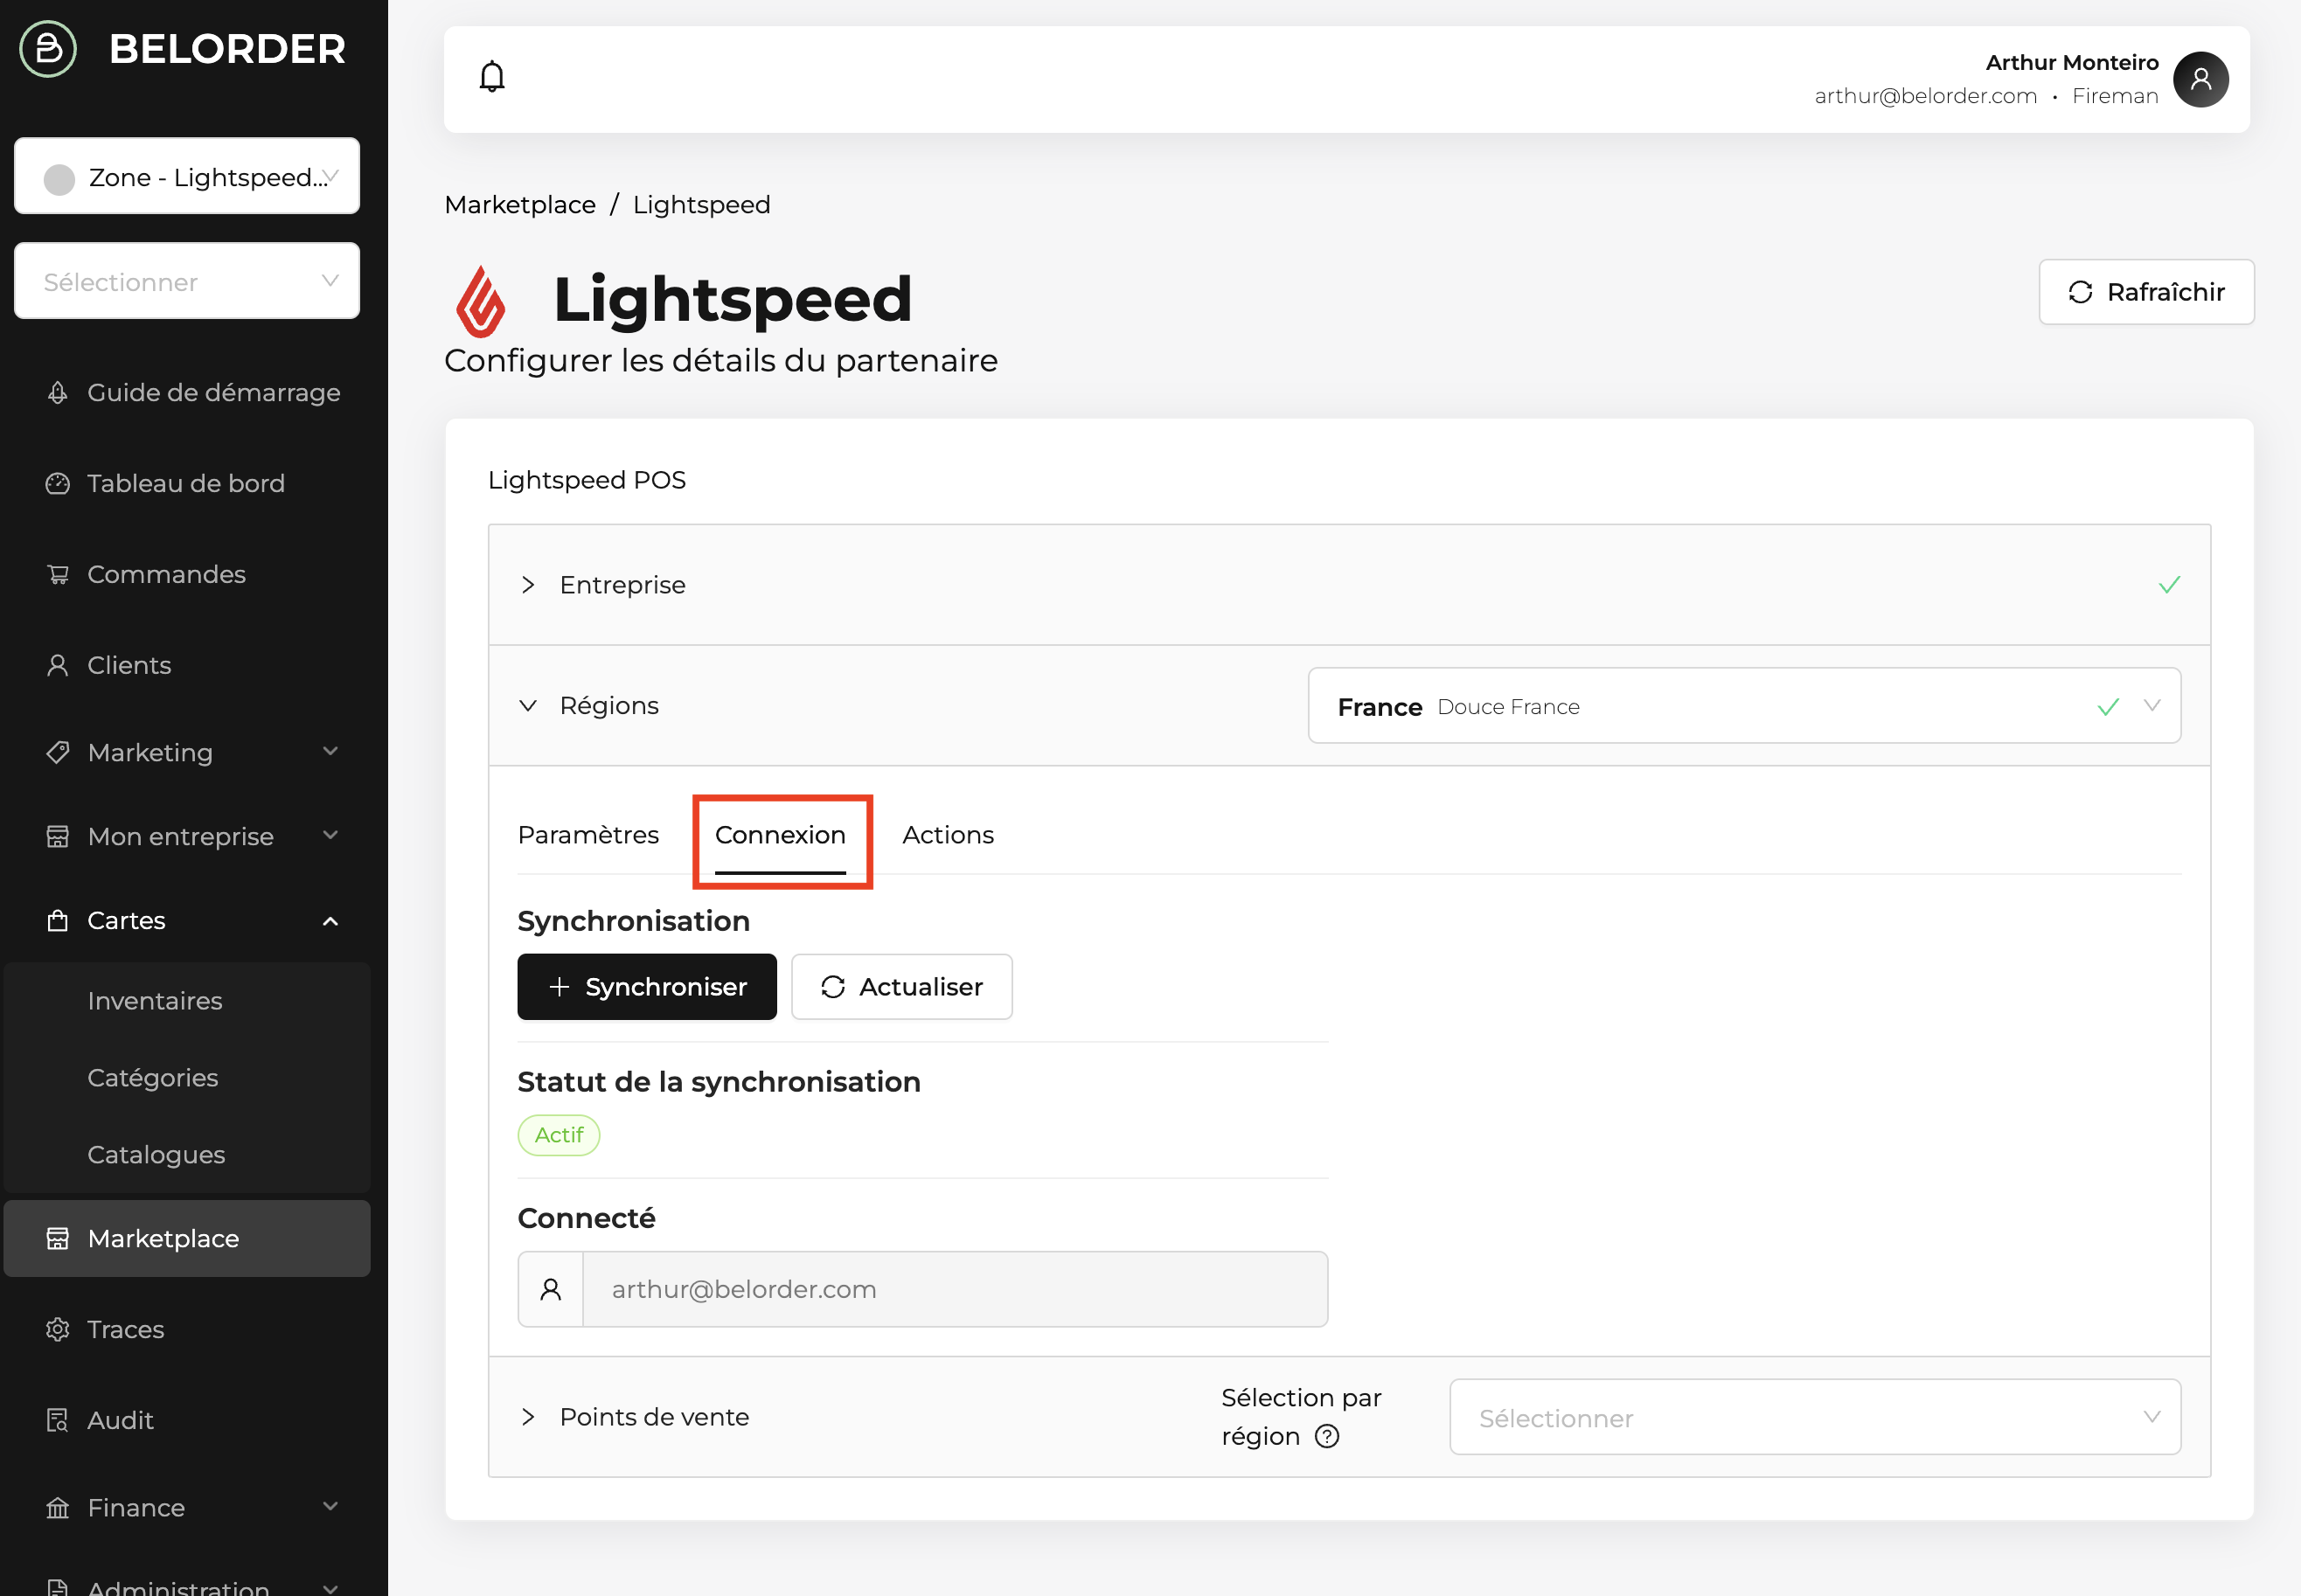Screen dimensions: 2301x1596
Task: Click the arthur@belorder.com header email
Action: pyautogui.click(x=1926, y=96)
